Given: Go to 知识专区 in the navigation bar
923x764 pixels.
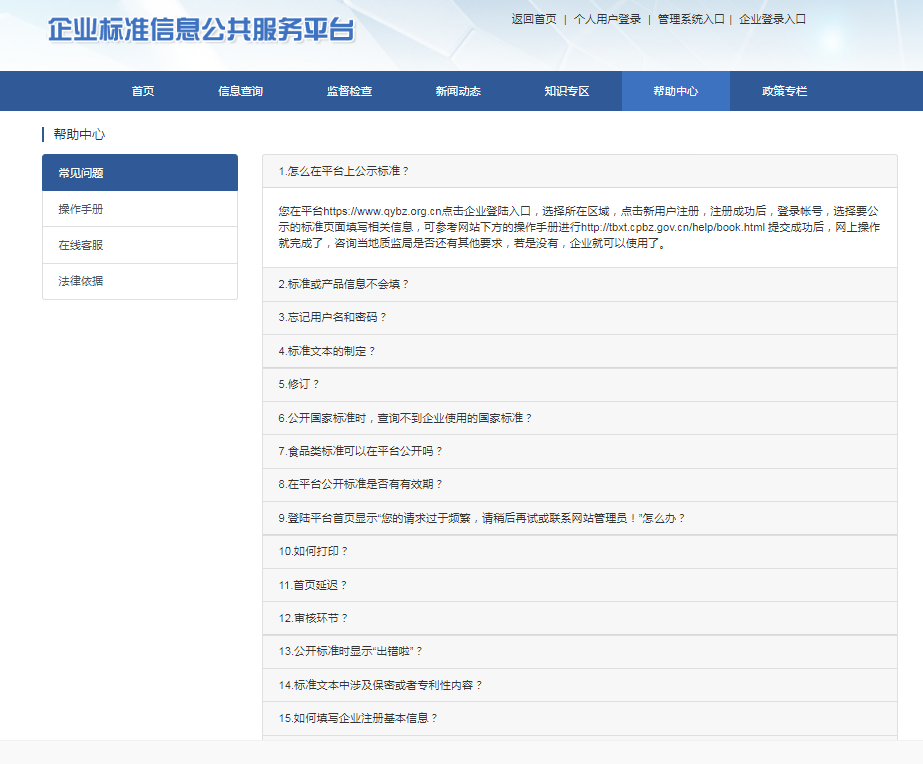Looking at the screenshot, I should 567,91.
